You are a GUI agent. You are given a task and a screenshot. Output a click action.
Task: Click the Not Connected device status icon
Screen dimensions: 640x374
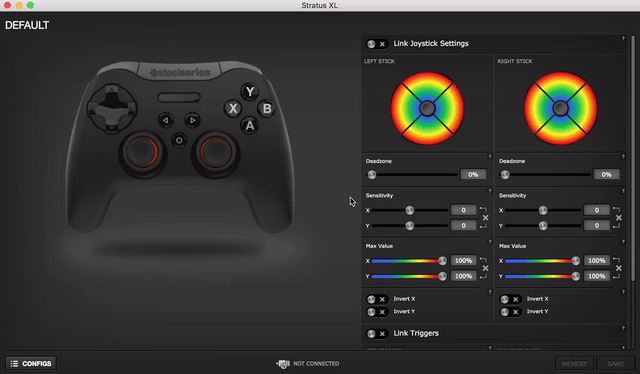click(x=283, y=363)
